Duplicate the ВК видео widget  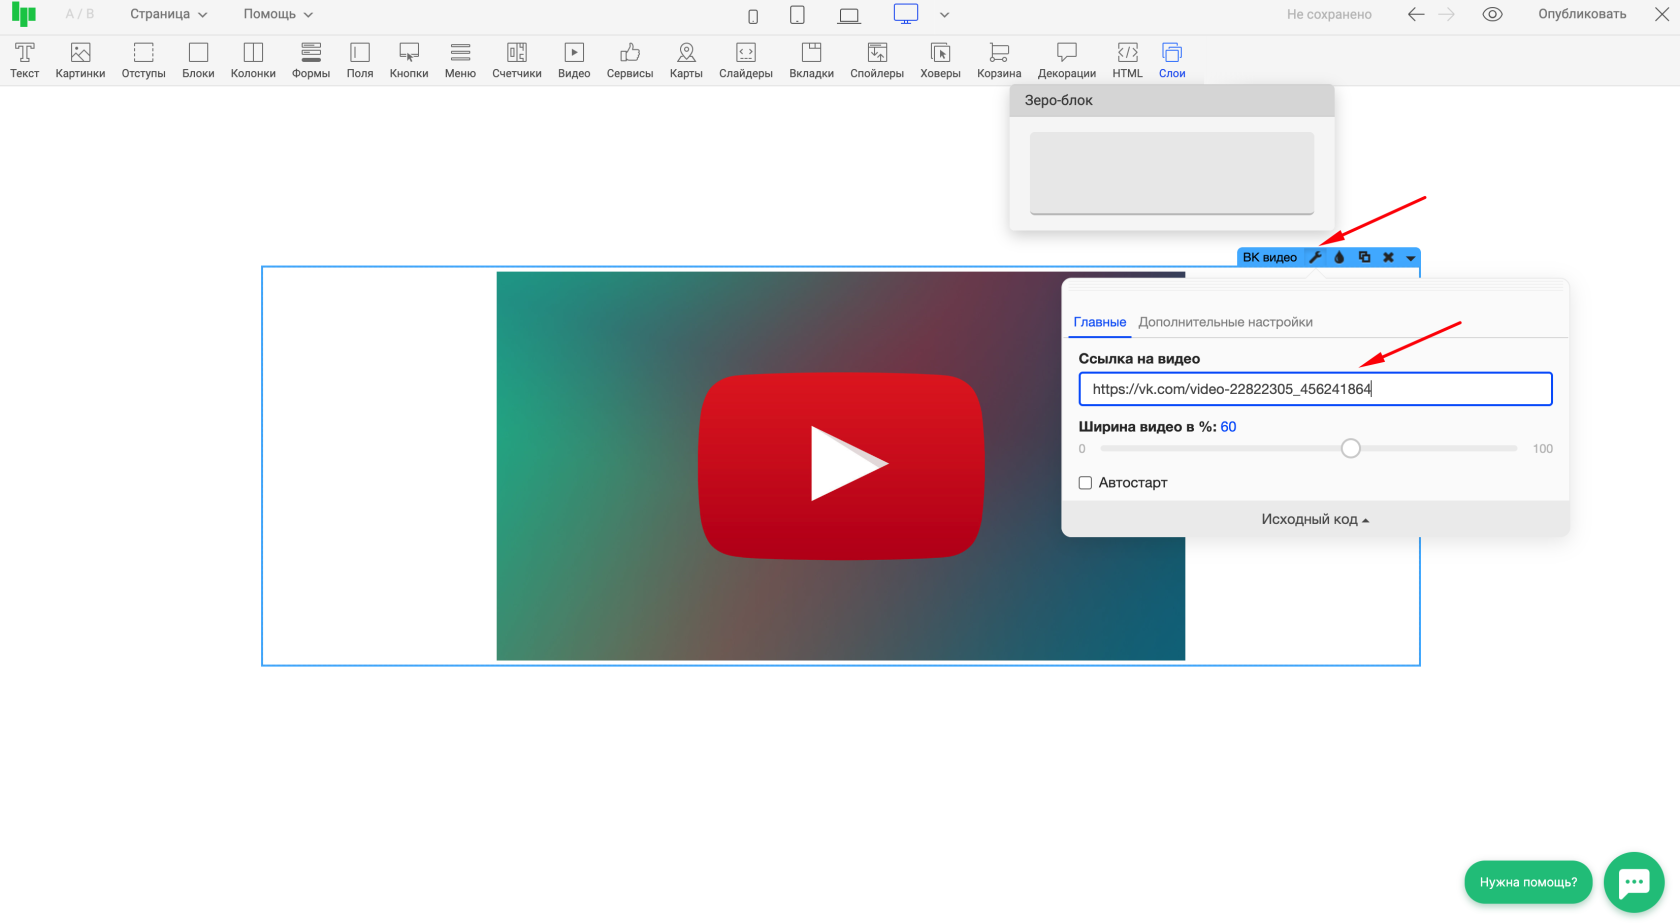point(1364,257)
